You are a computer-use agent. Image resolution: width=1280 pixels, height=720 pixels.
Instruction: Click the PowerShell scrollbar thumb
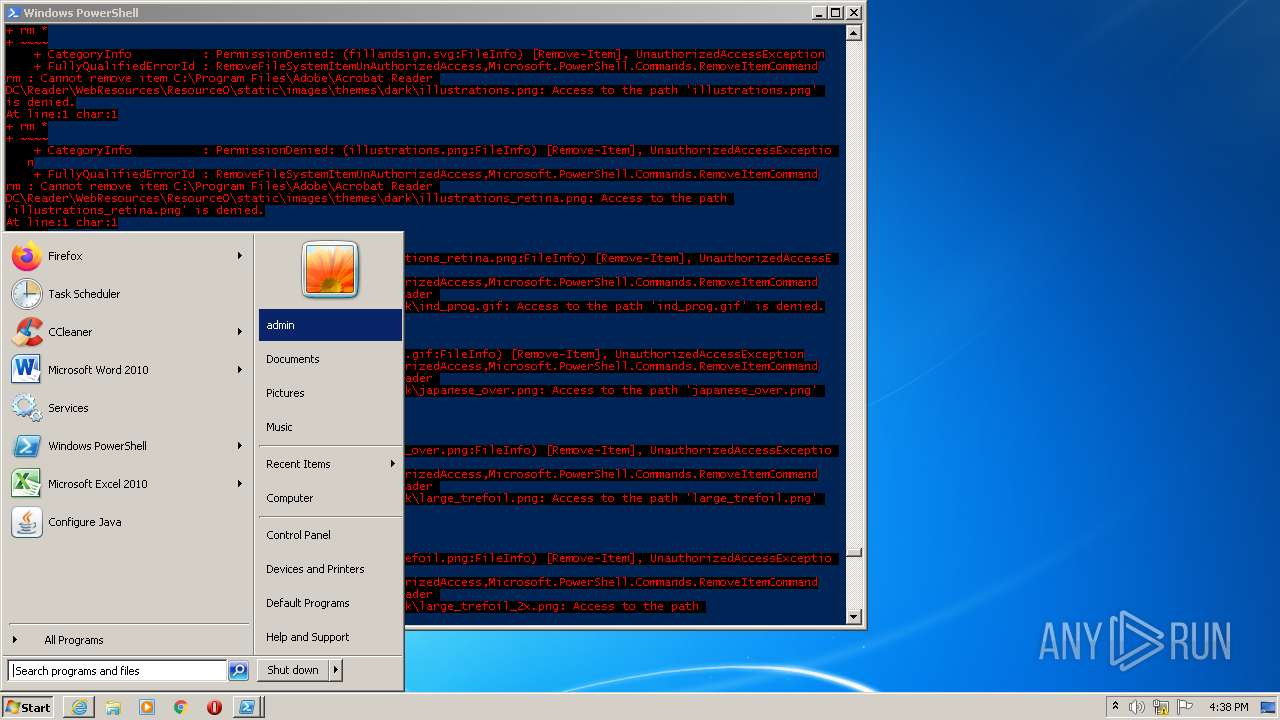coord(853,551)
